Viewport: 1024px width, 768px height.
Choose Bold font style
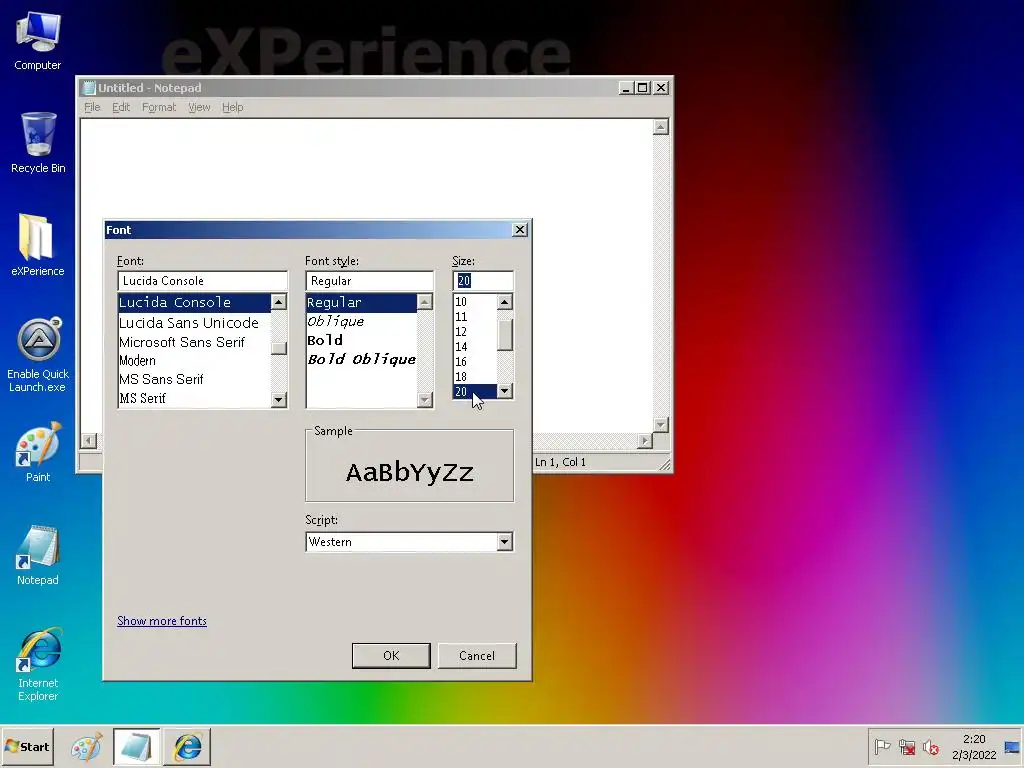tap(361, 340)
